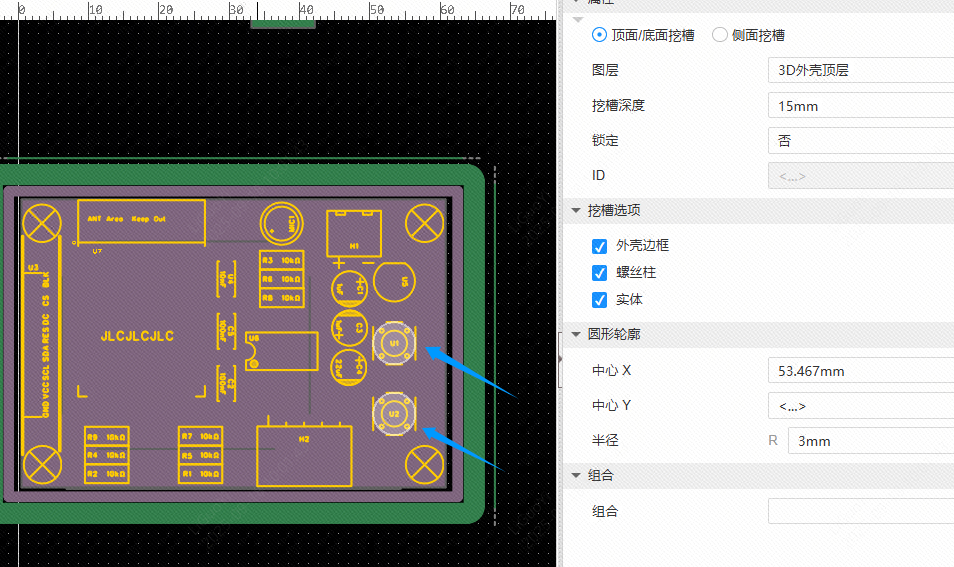This screenshot has width=954, height=567.
Task: Select the H2 connector footprint
Action: point(304,456)
